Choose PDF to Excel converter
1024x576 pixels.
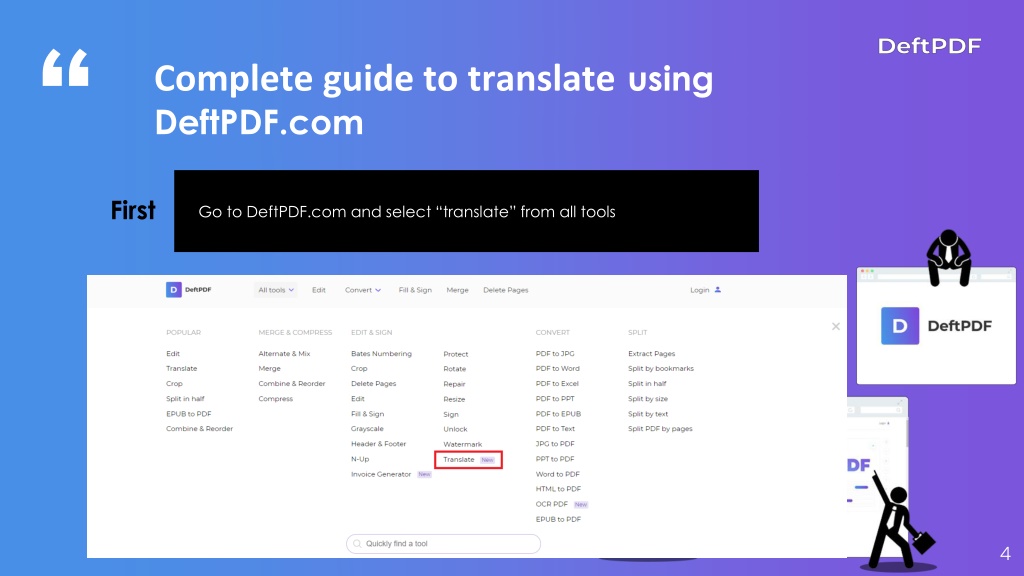(557, 383)
